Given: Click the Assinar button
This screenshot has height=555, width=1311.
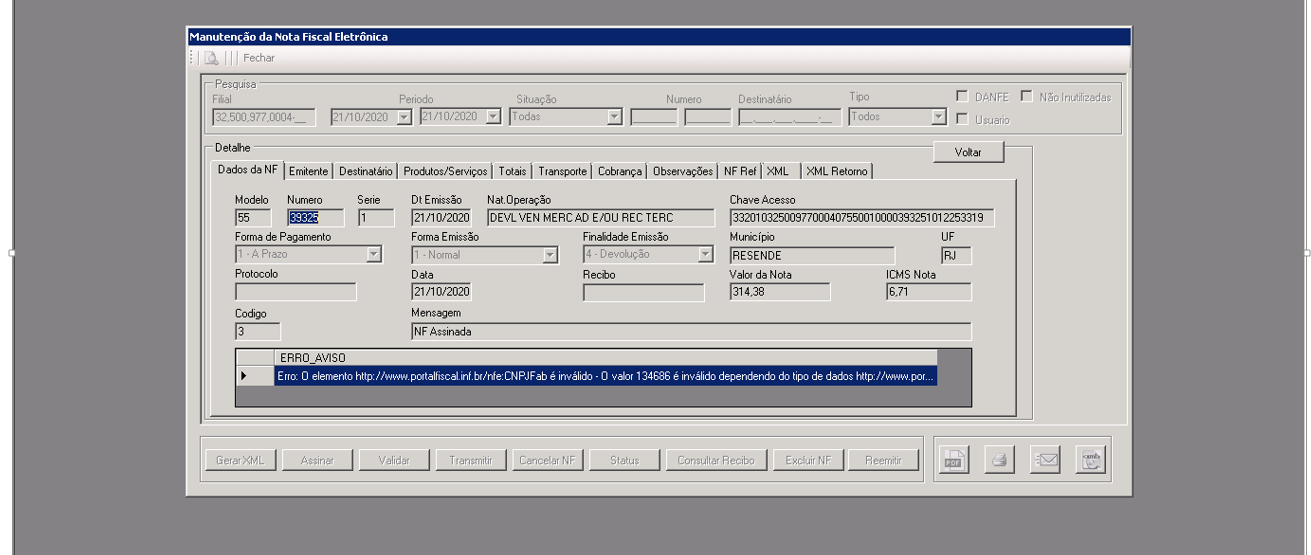Looking at the screenshot, I should tap(317, 460).
